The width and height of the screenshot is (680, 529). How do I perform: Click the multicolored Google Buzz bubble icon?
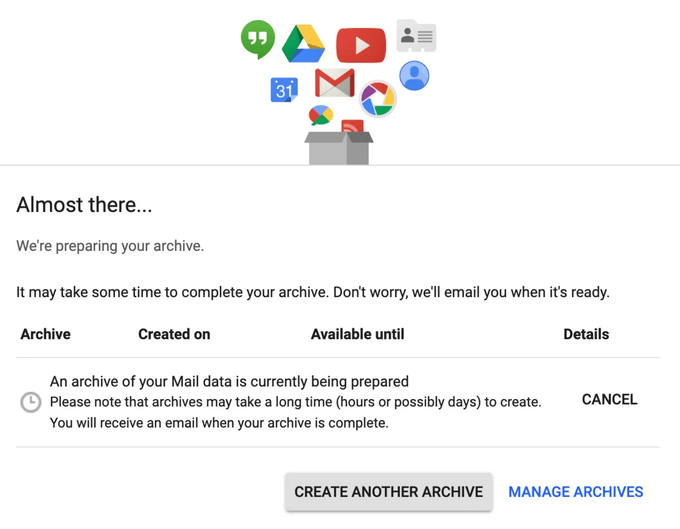[321, 115]
